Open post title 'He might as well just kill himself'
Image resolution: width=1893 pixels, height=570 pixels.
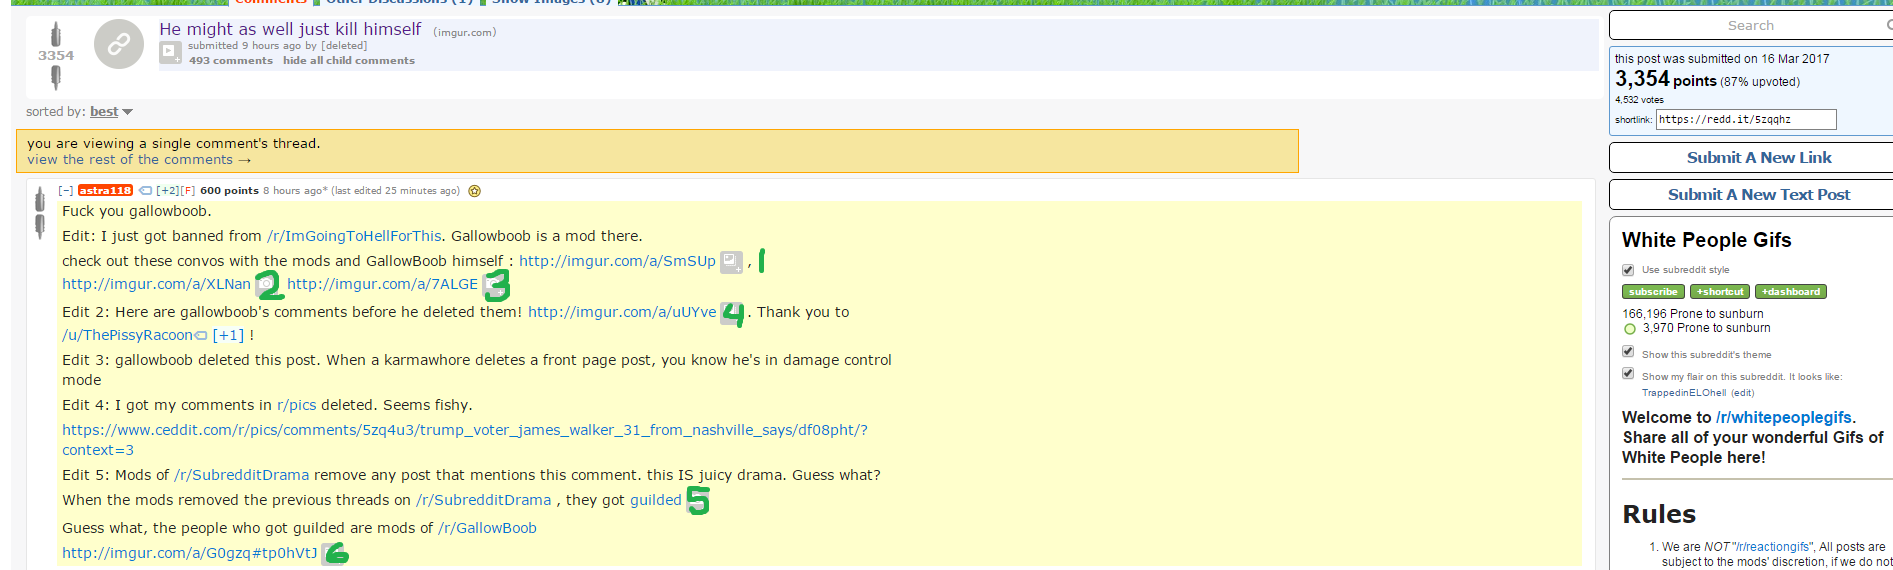point(290,29)
